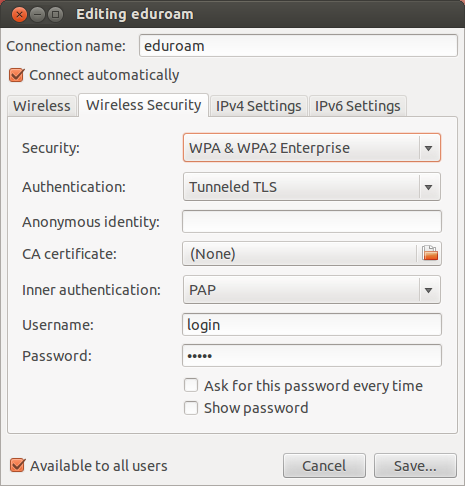Image resolution: width=465 pixels, height=486 pixels.
Task: Switch to the Wireless tab
Action: coord(42,106)
